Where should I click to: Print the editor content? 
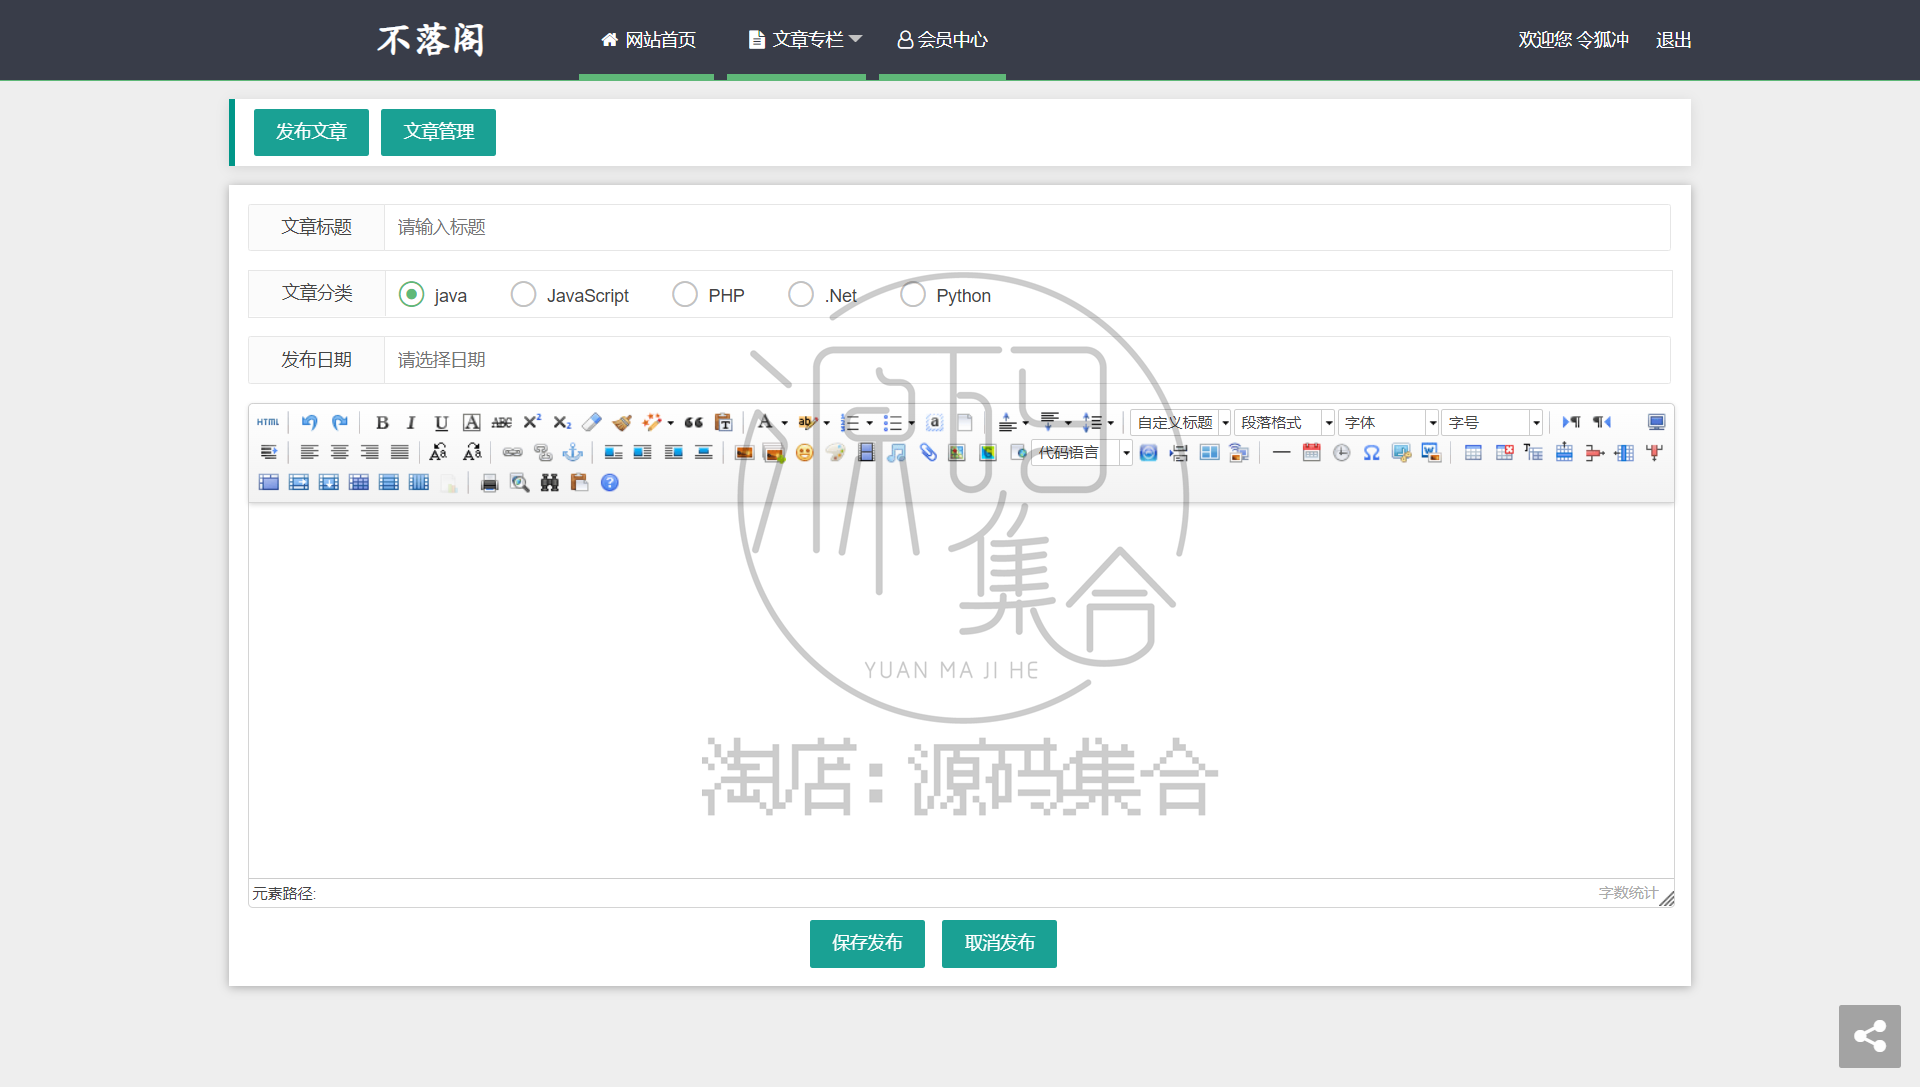(x=489, y=483)
